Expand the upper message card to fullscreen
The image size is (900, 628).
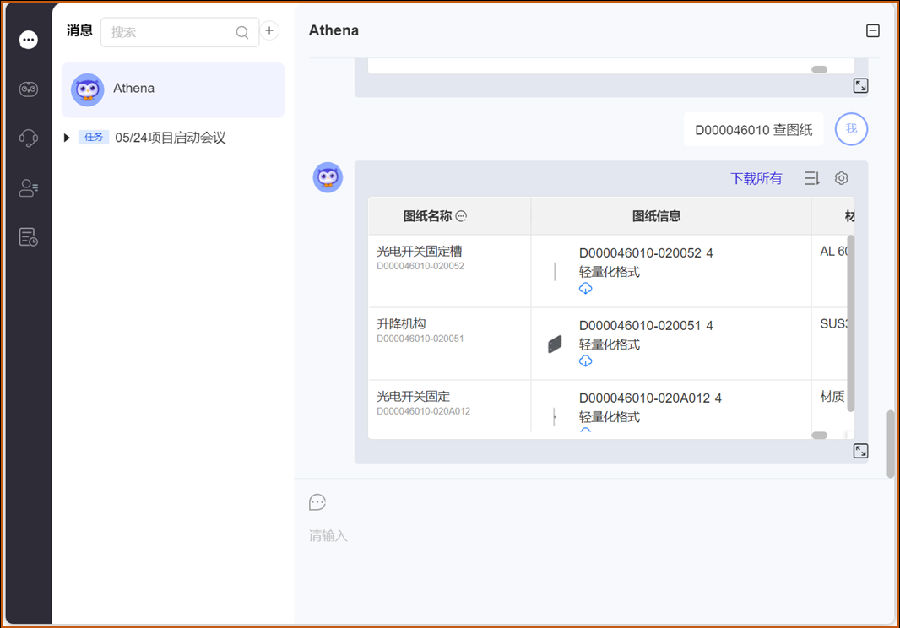860,86
